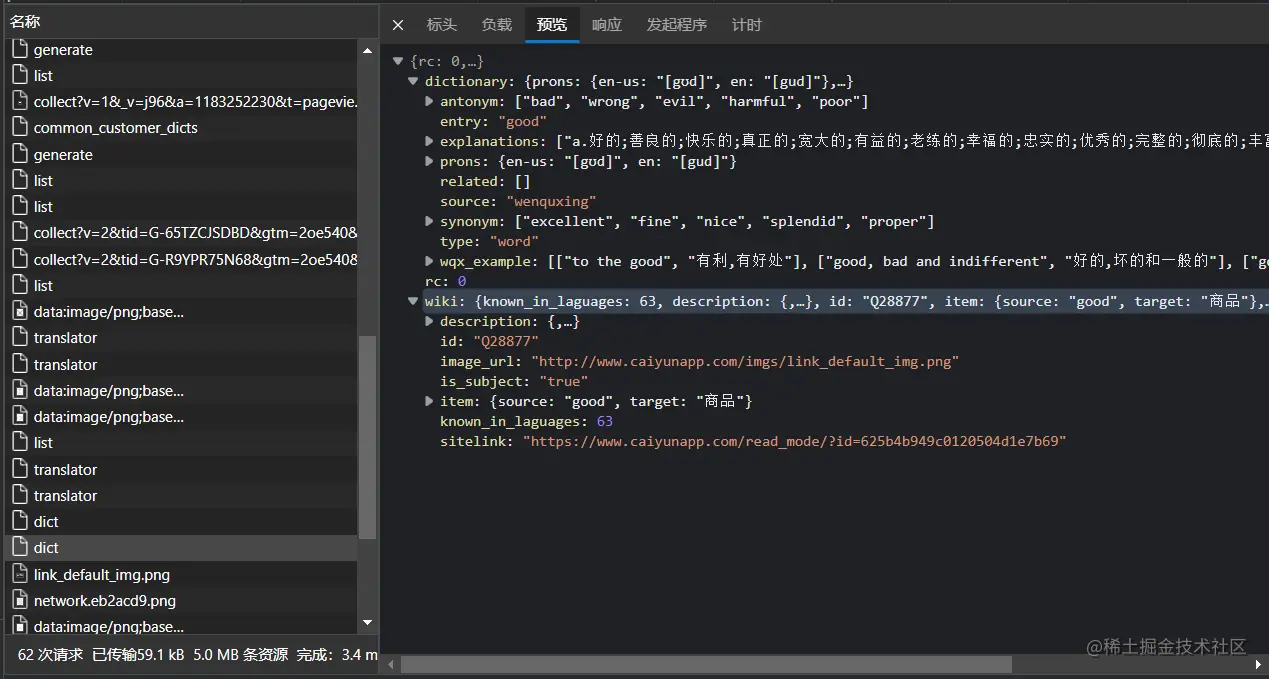Switch to the 负载 tab
The height and width of the screenshot is (679, 1269).
(496, 25)
